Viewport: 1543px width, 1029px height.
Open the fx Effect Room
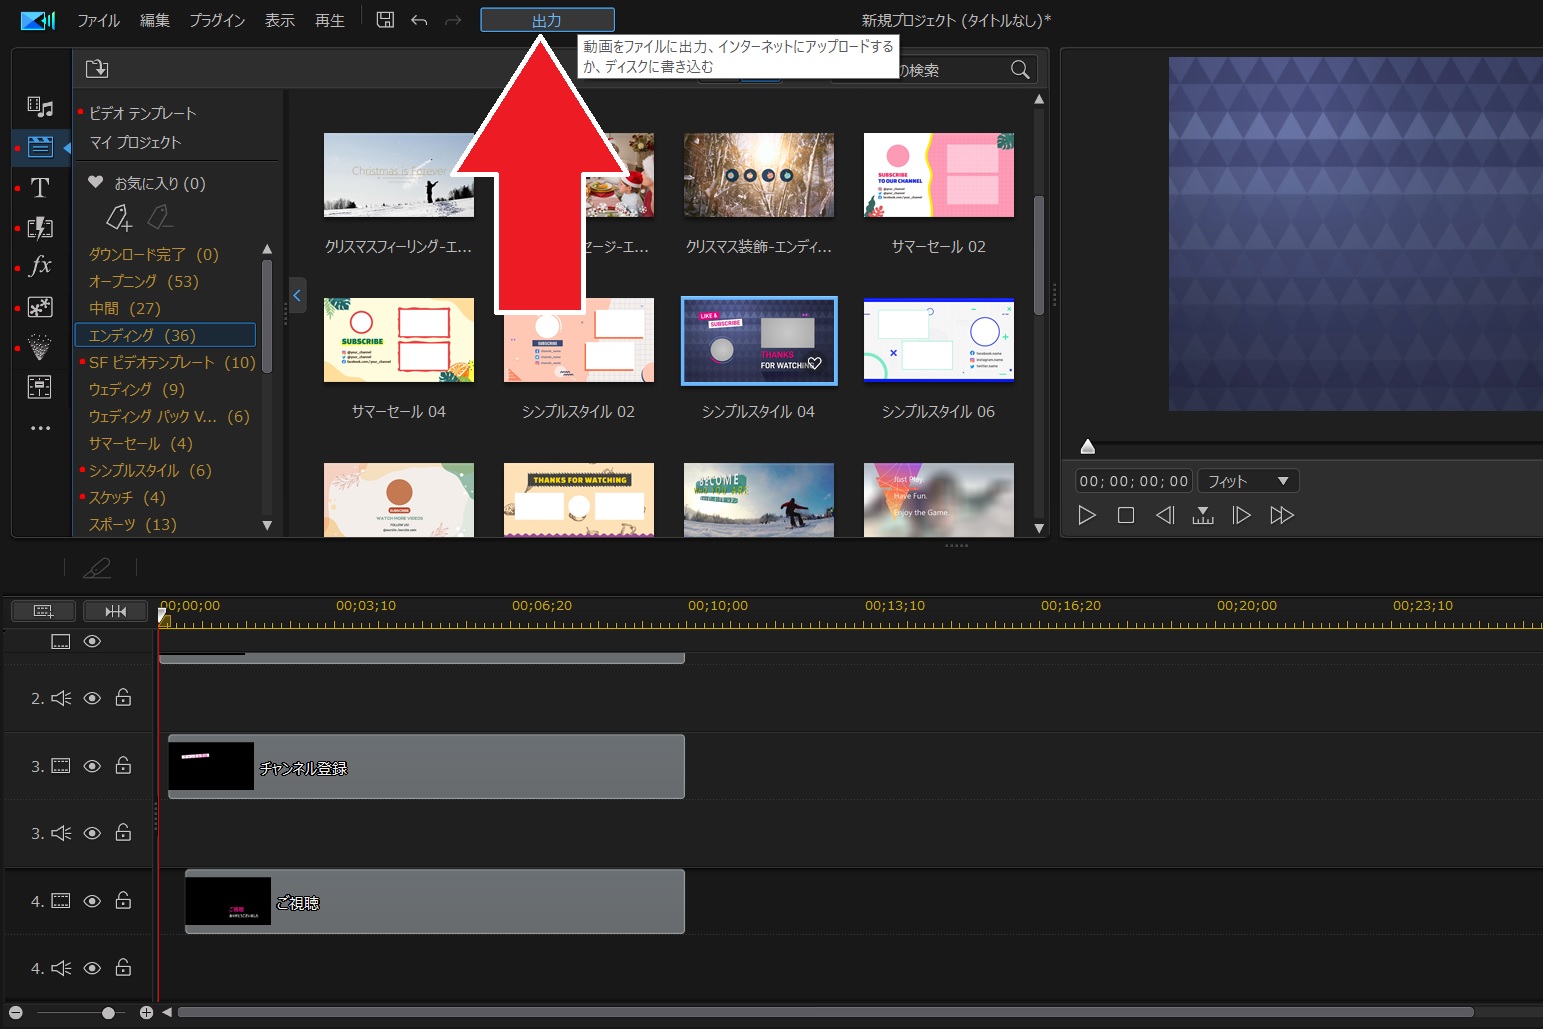(40, 266)
